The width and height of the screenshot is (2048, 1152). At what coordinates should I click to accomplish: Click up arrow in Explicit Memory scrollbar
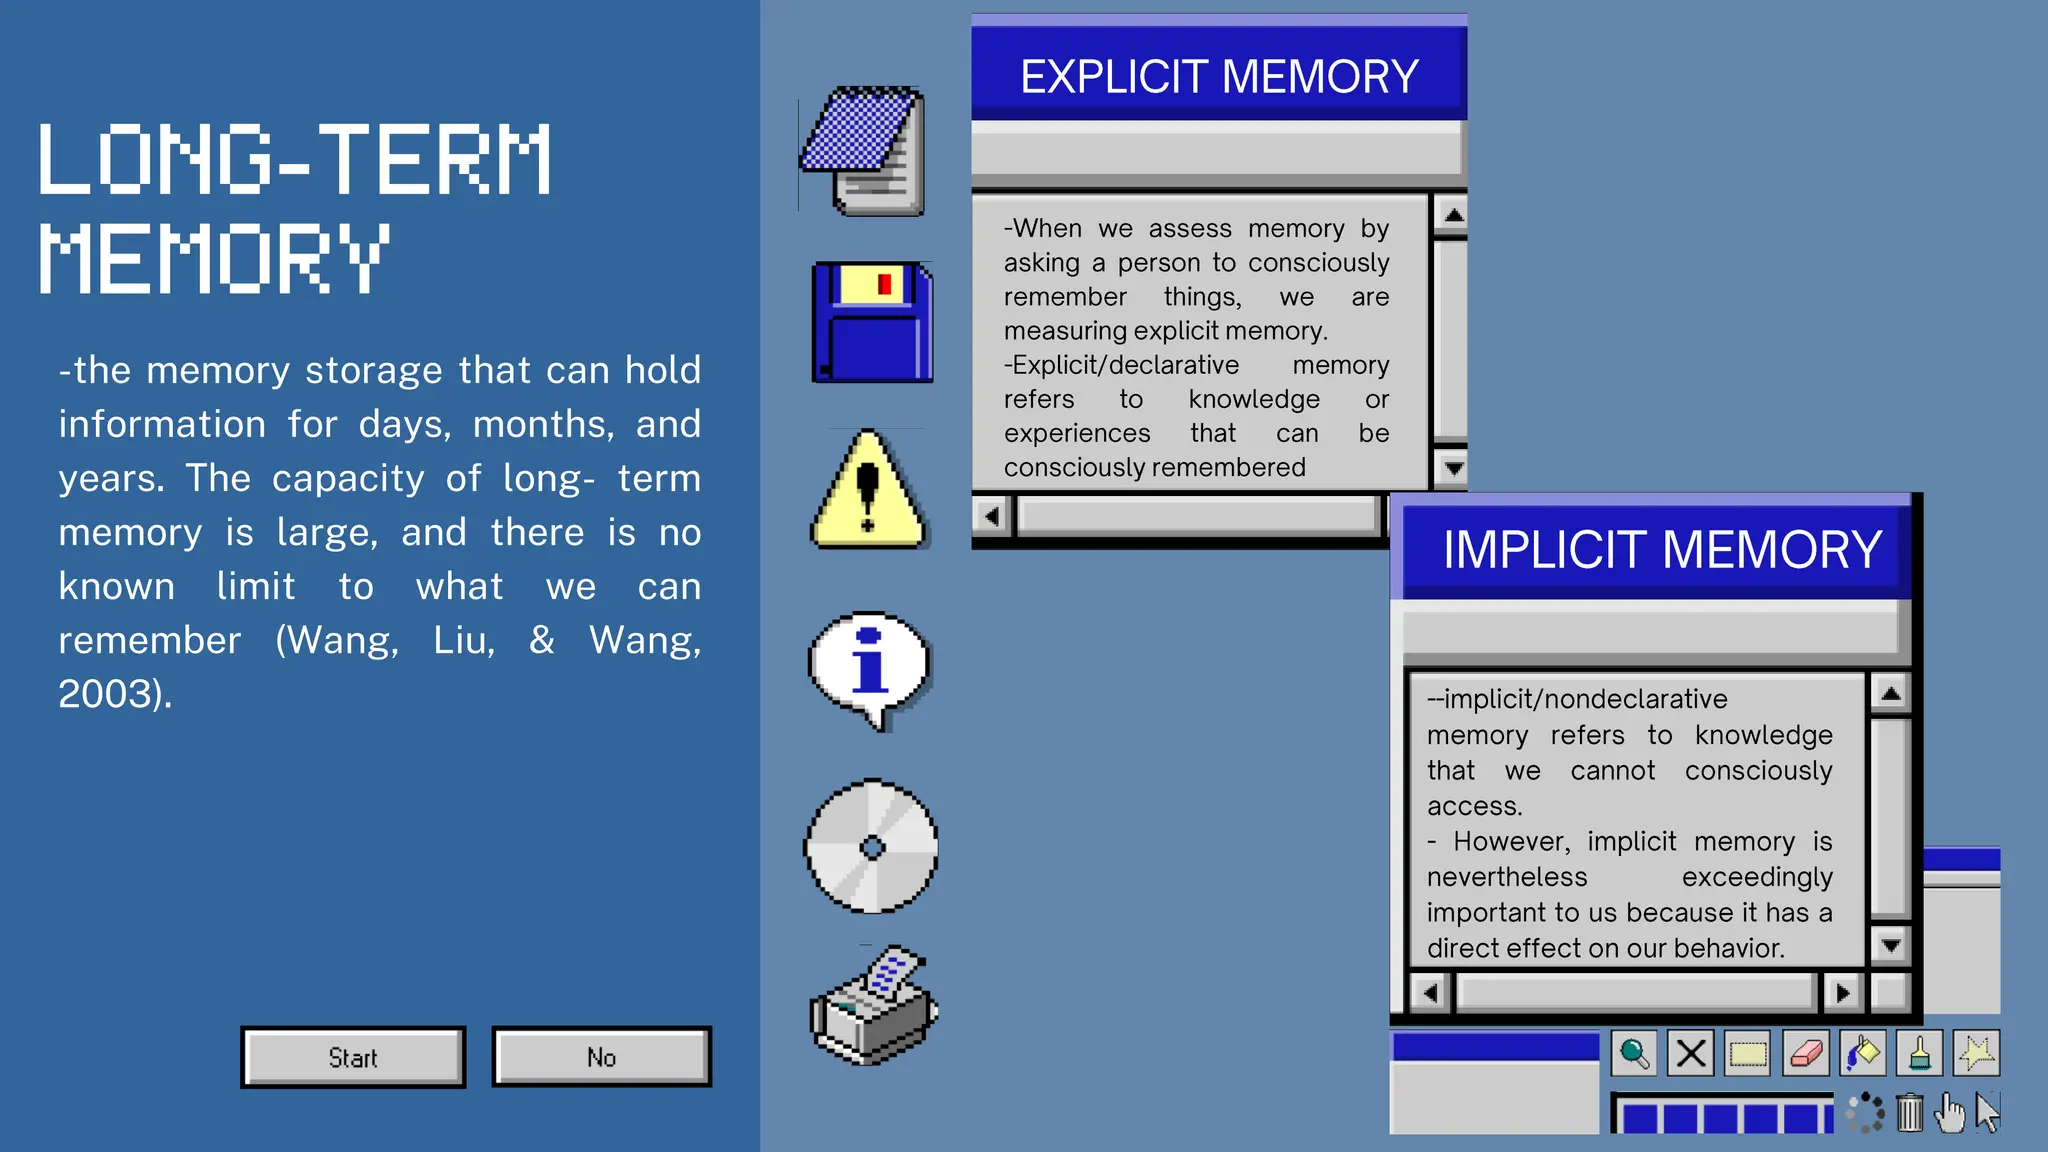1453,215
